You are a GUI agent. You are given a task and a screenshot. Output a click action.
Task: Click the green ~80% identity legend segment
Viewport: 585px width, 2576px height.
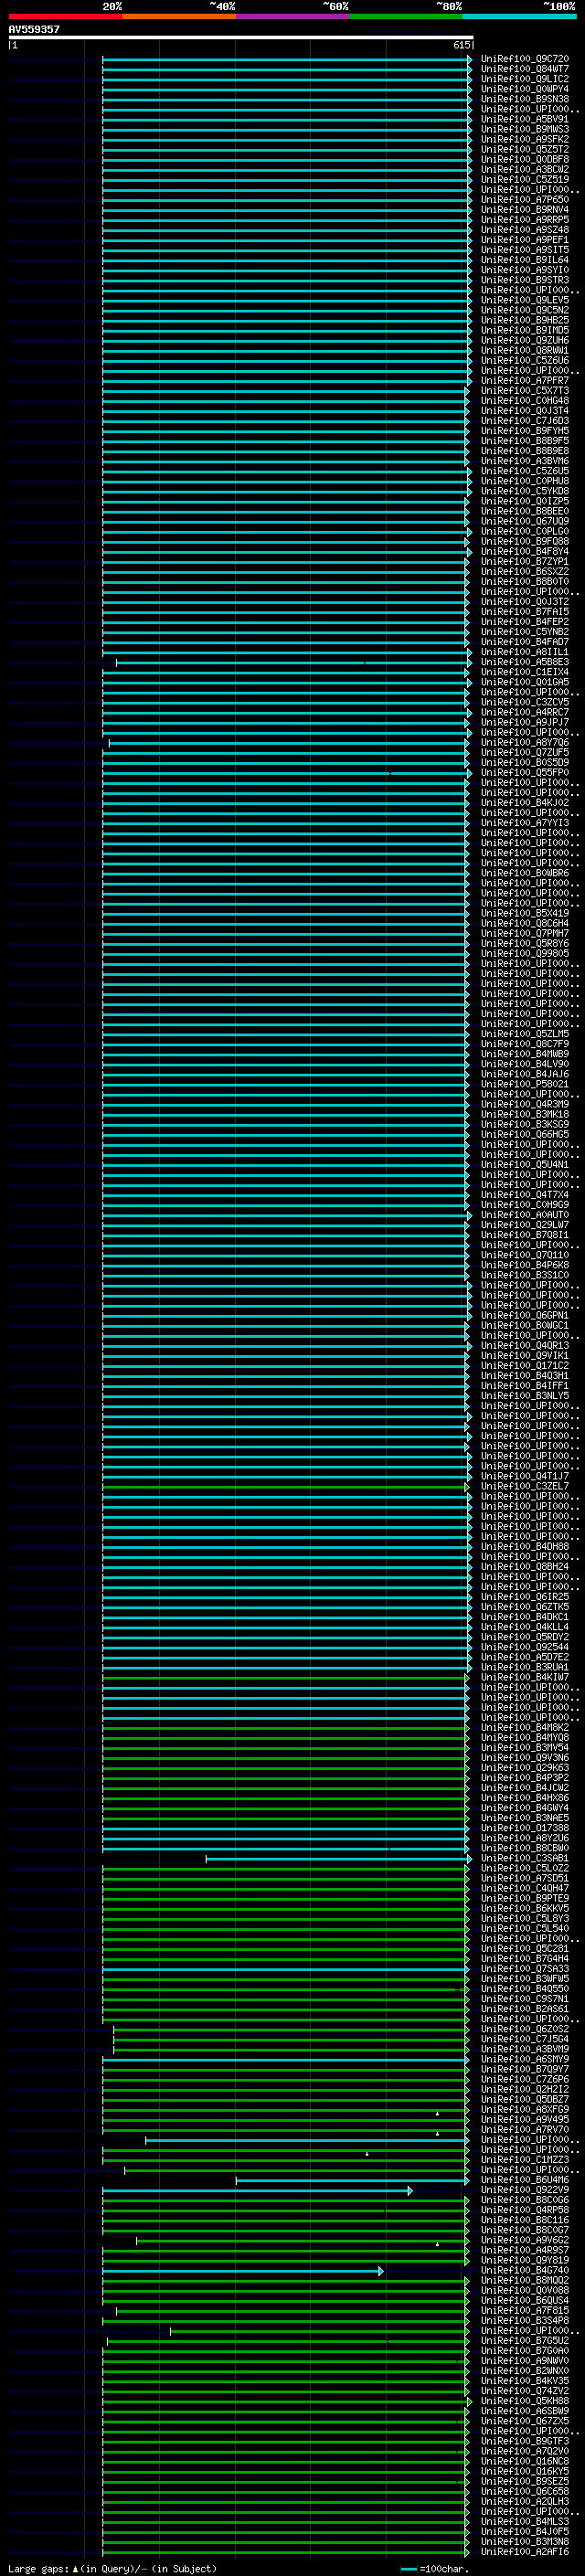406,16
